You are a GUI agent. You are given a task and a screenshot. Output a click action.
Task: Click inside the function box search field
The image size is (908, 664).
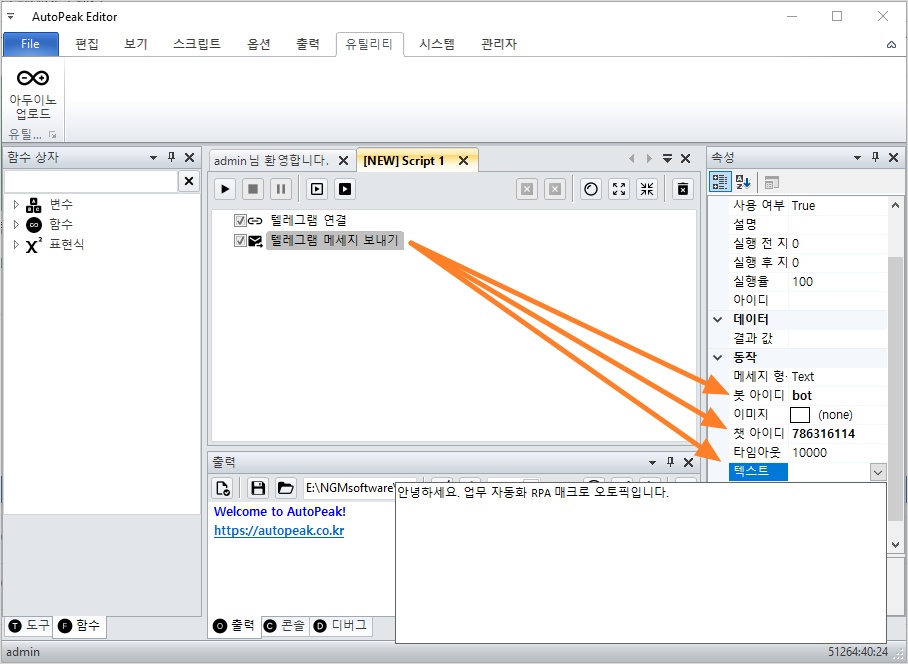[x=91, y=182]
